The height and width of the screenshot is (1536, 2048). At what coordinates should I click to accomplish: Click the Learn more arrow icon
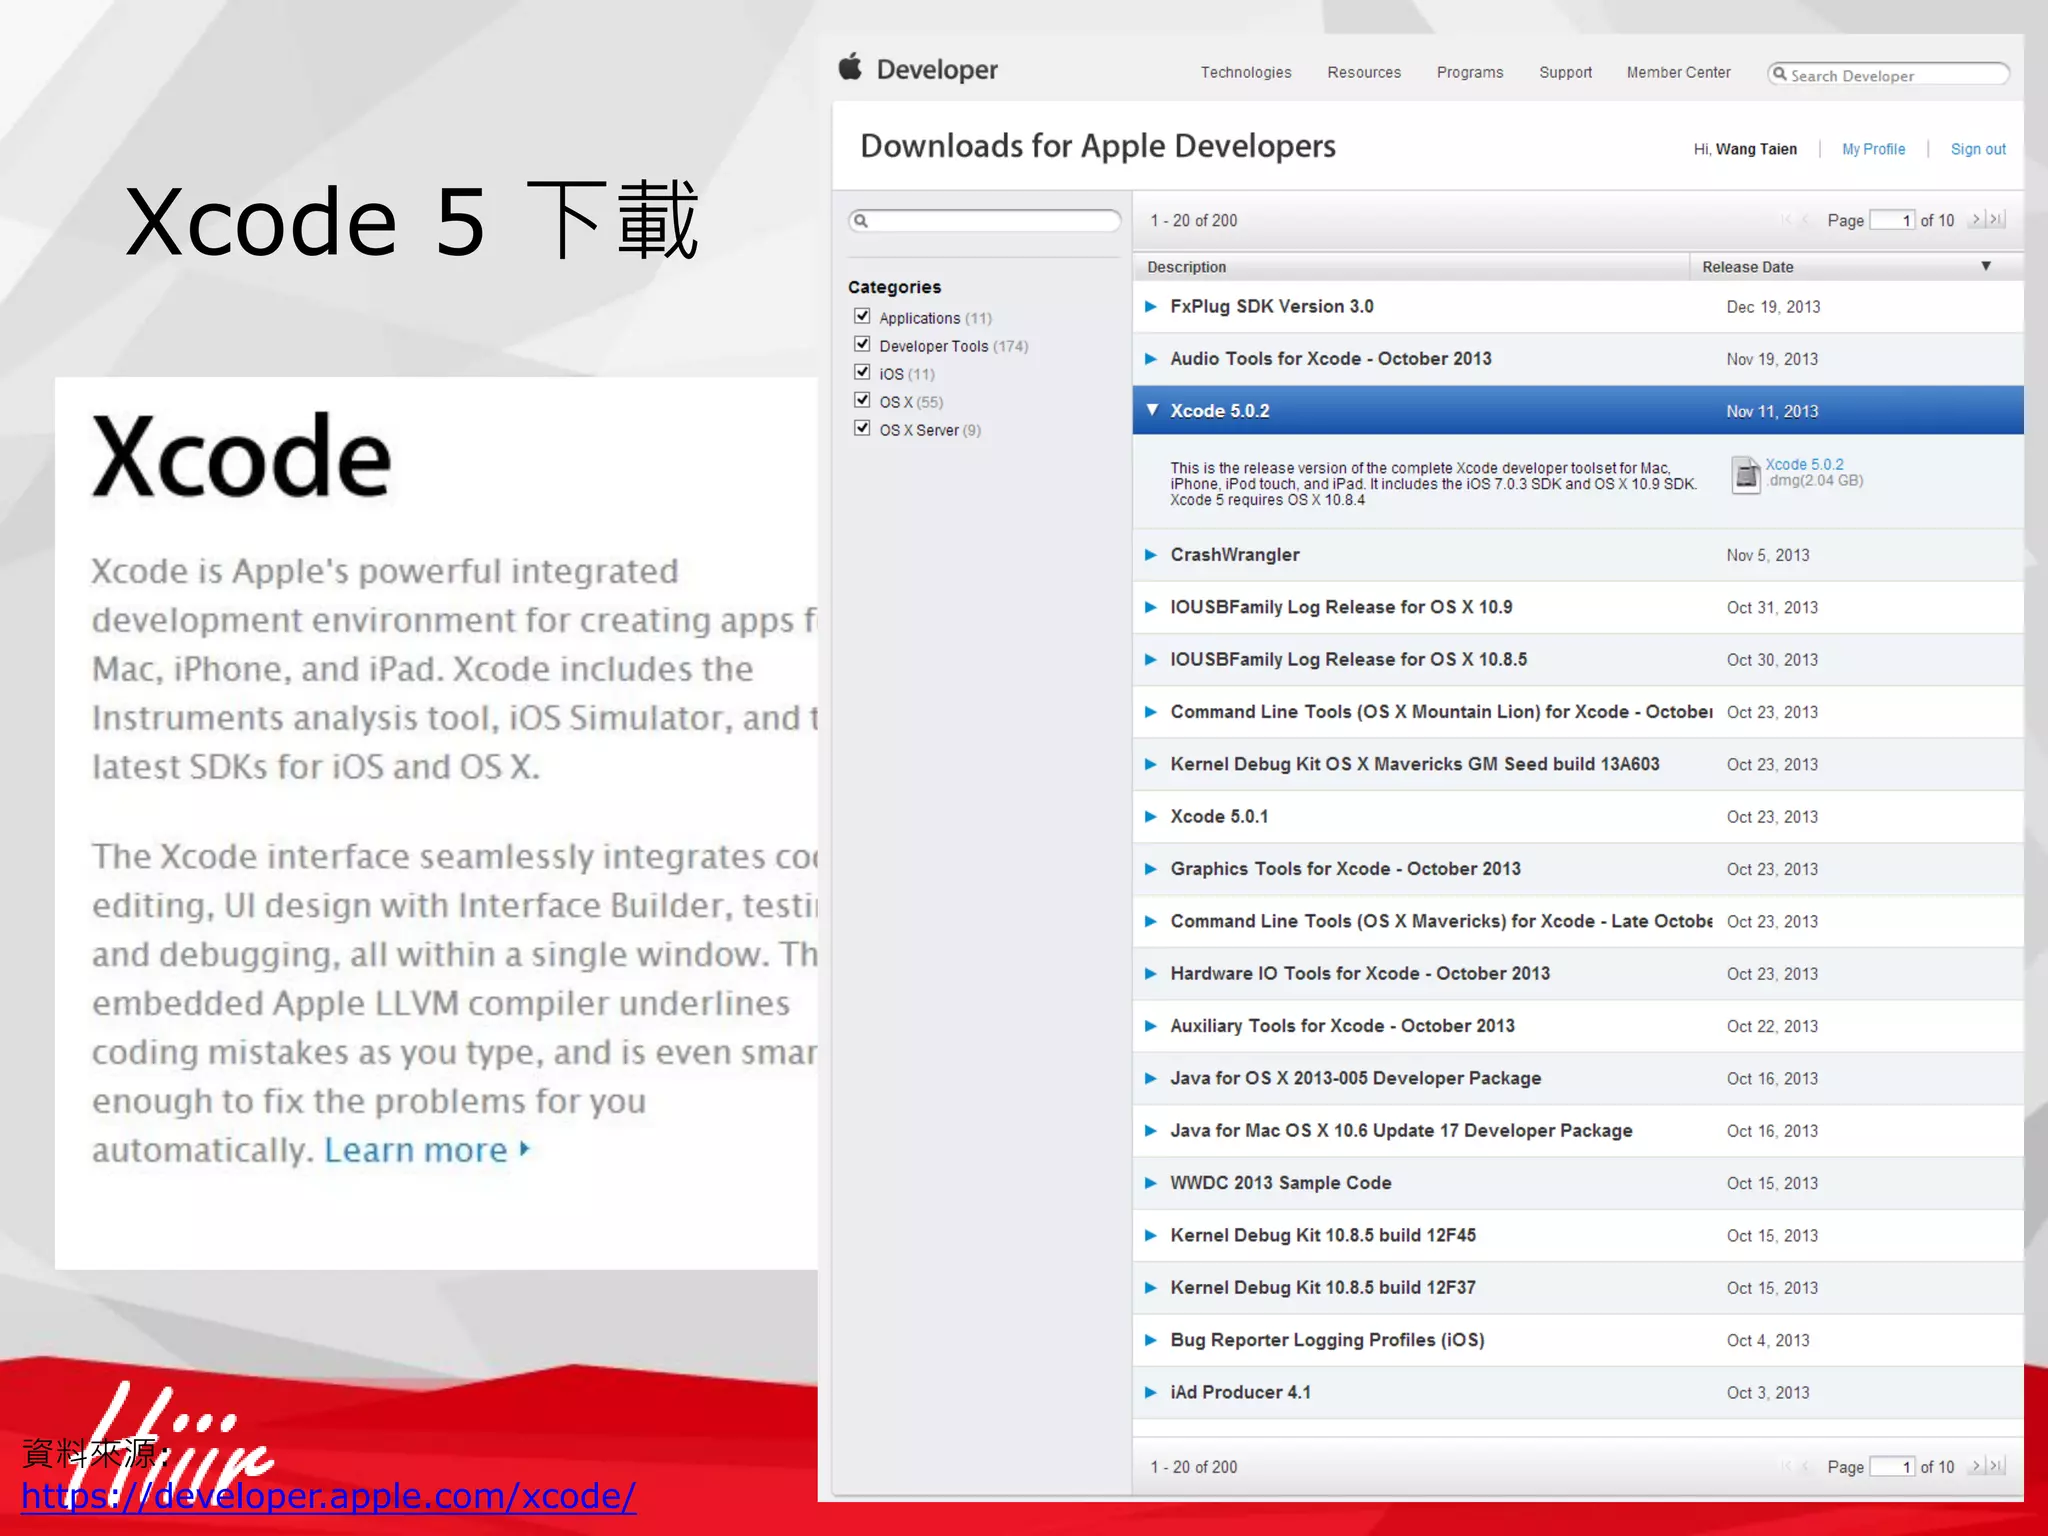(524, 1149)
